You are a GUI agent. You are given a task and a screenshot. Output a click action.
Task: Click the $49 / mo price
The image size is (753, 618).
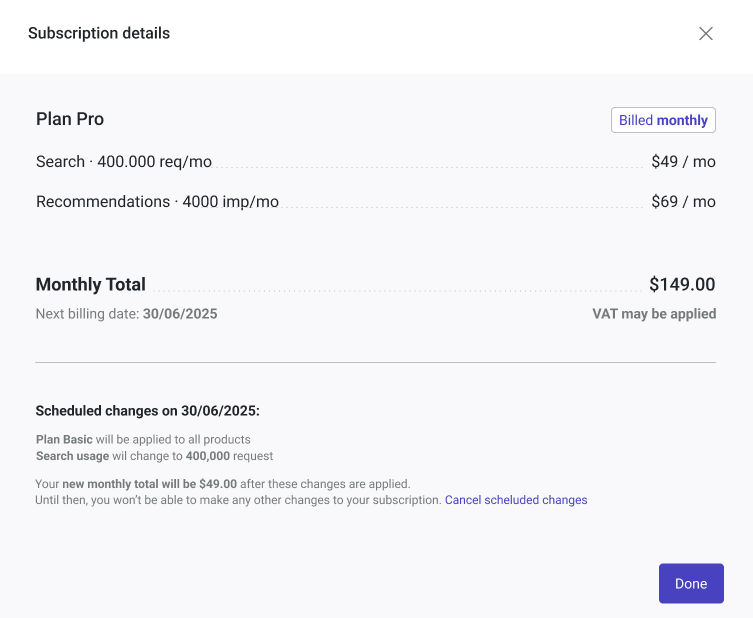coord(683,162)
